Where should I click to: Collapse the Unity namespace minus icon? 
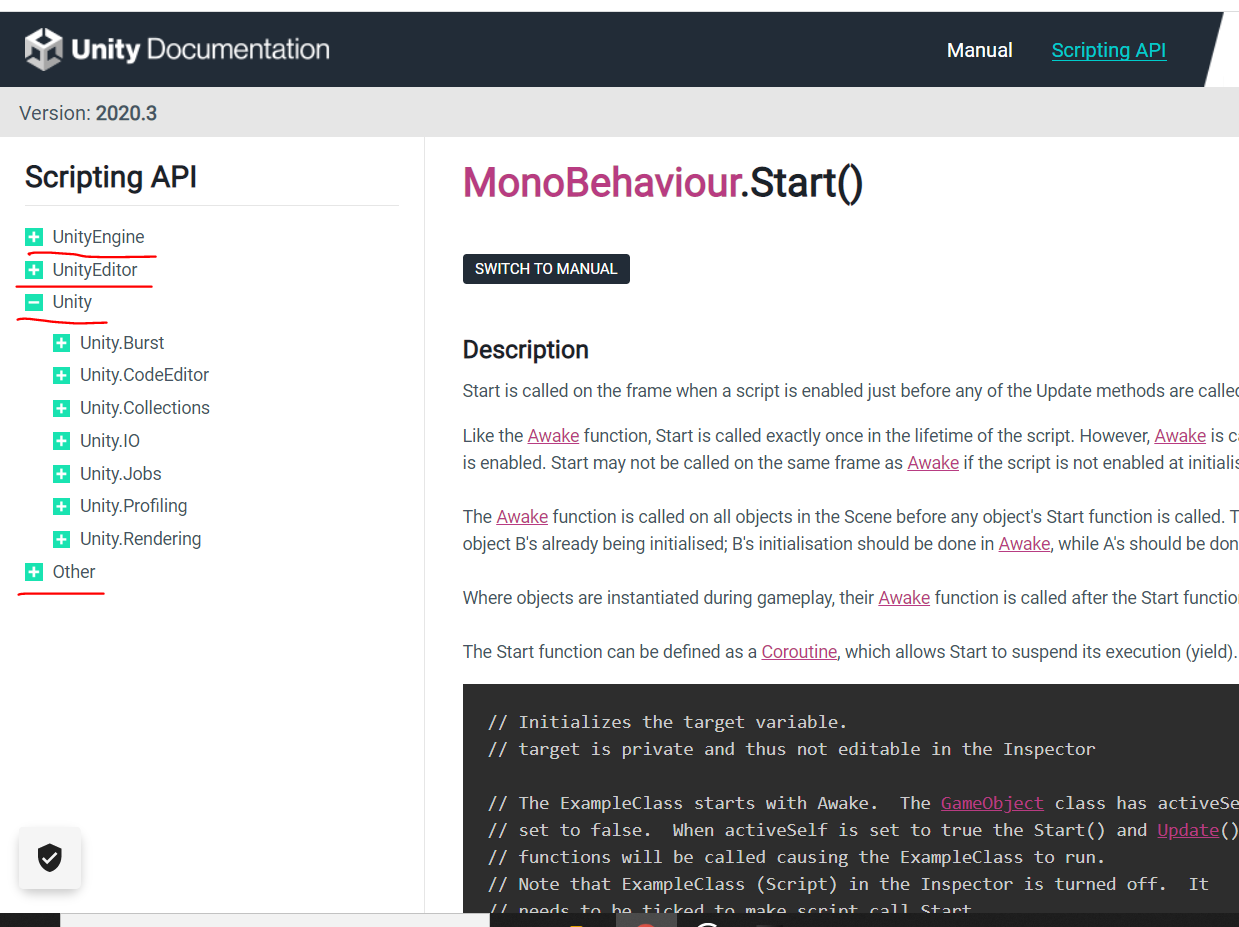(x=34, y=302)
